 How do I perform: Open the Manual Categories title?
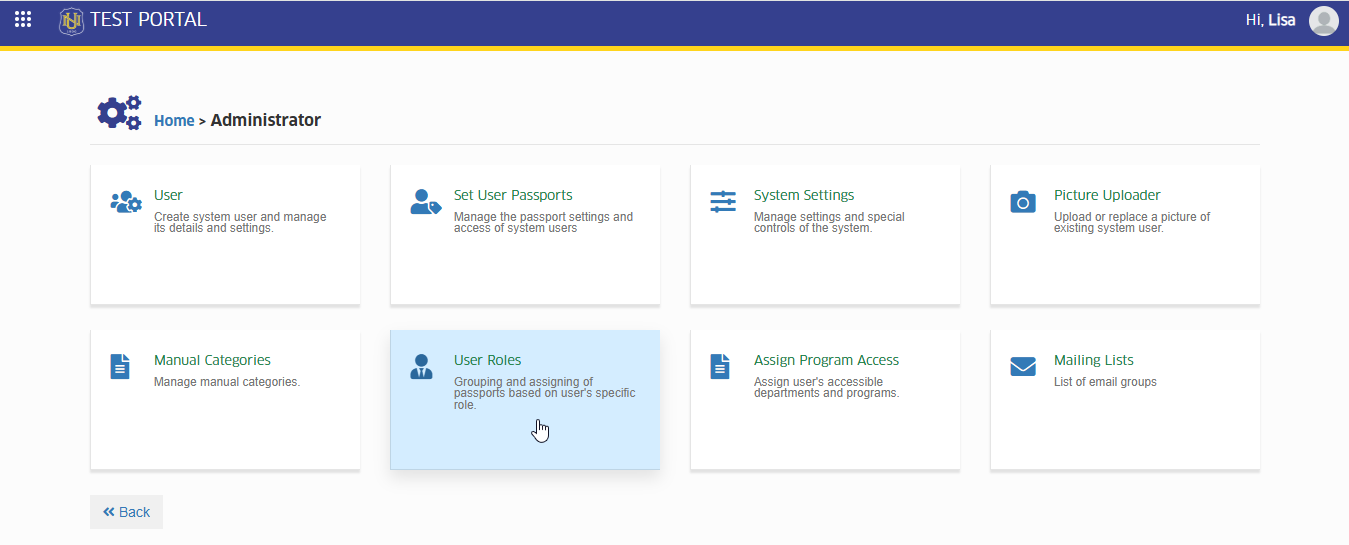coord(212,360)
